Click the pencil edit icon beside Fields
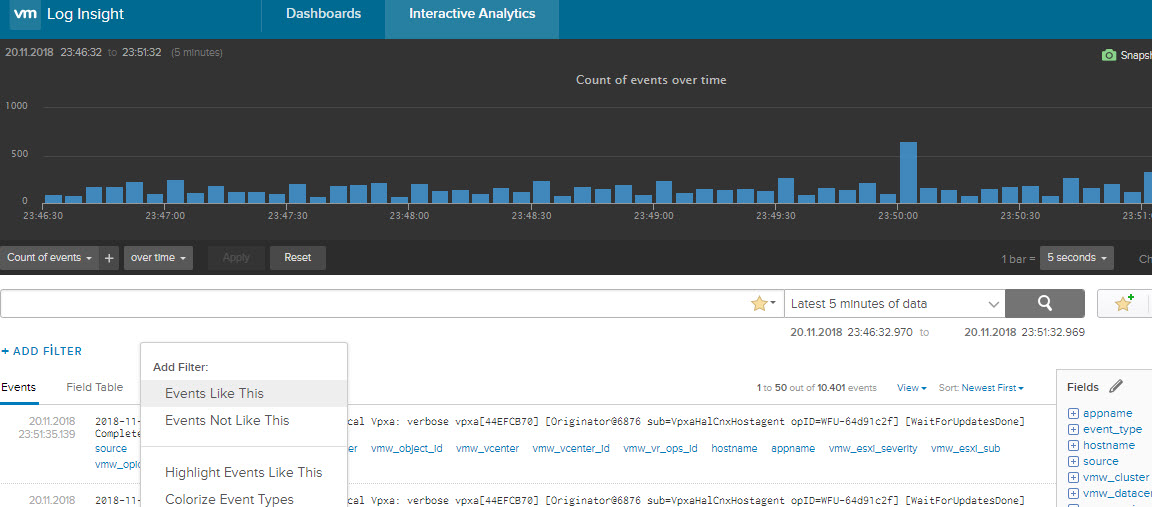 [1117, 386]
